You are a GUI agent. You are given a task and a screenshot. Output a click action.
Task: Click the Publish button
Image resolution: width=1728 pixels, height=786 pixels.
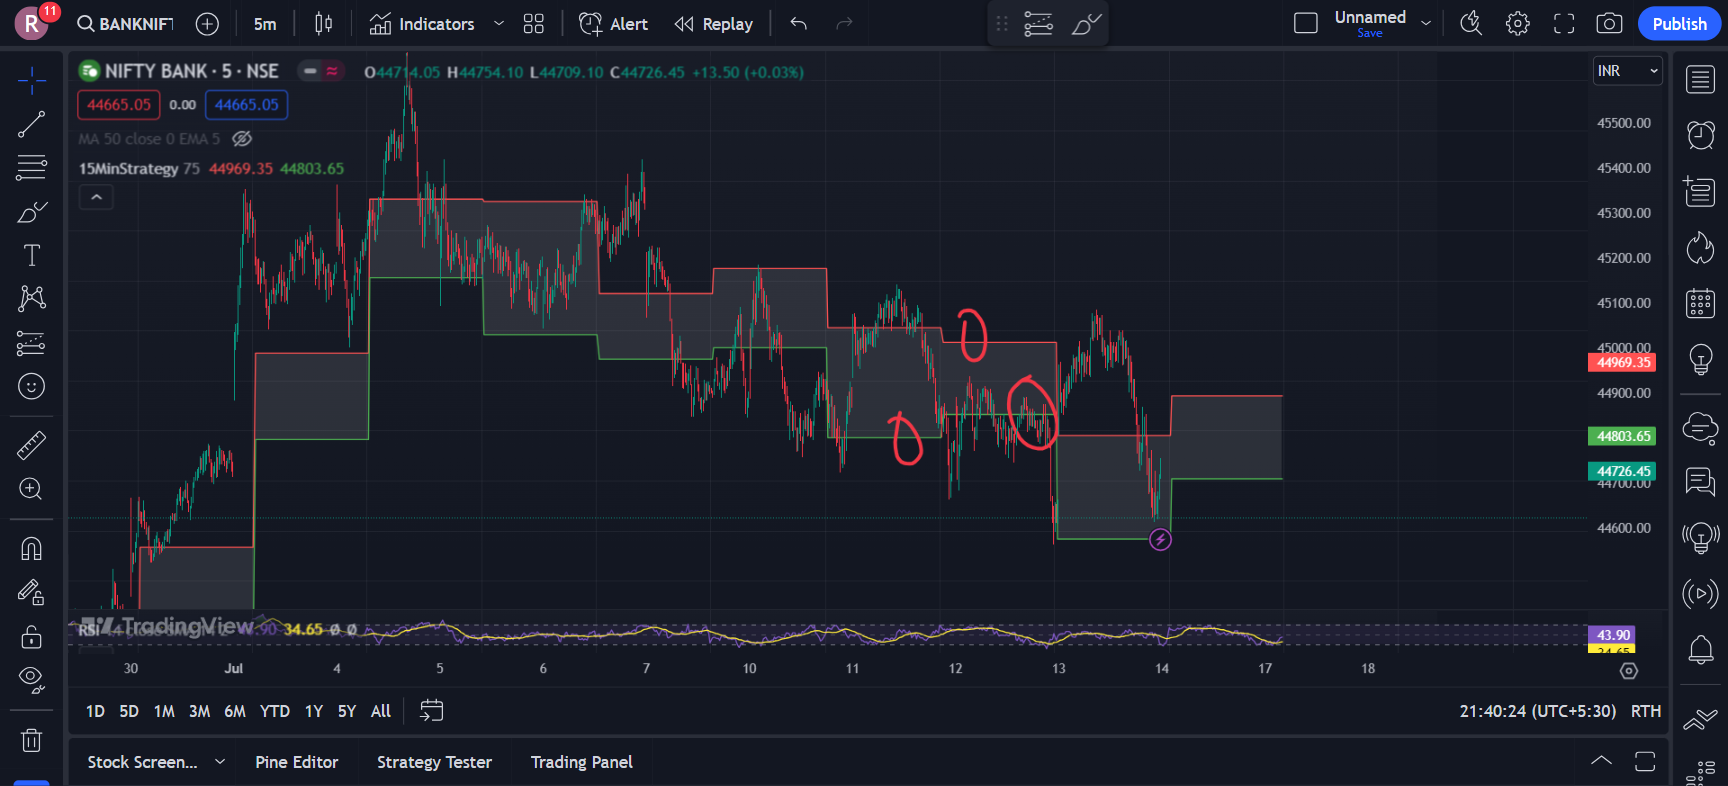(1679, 24)
